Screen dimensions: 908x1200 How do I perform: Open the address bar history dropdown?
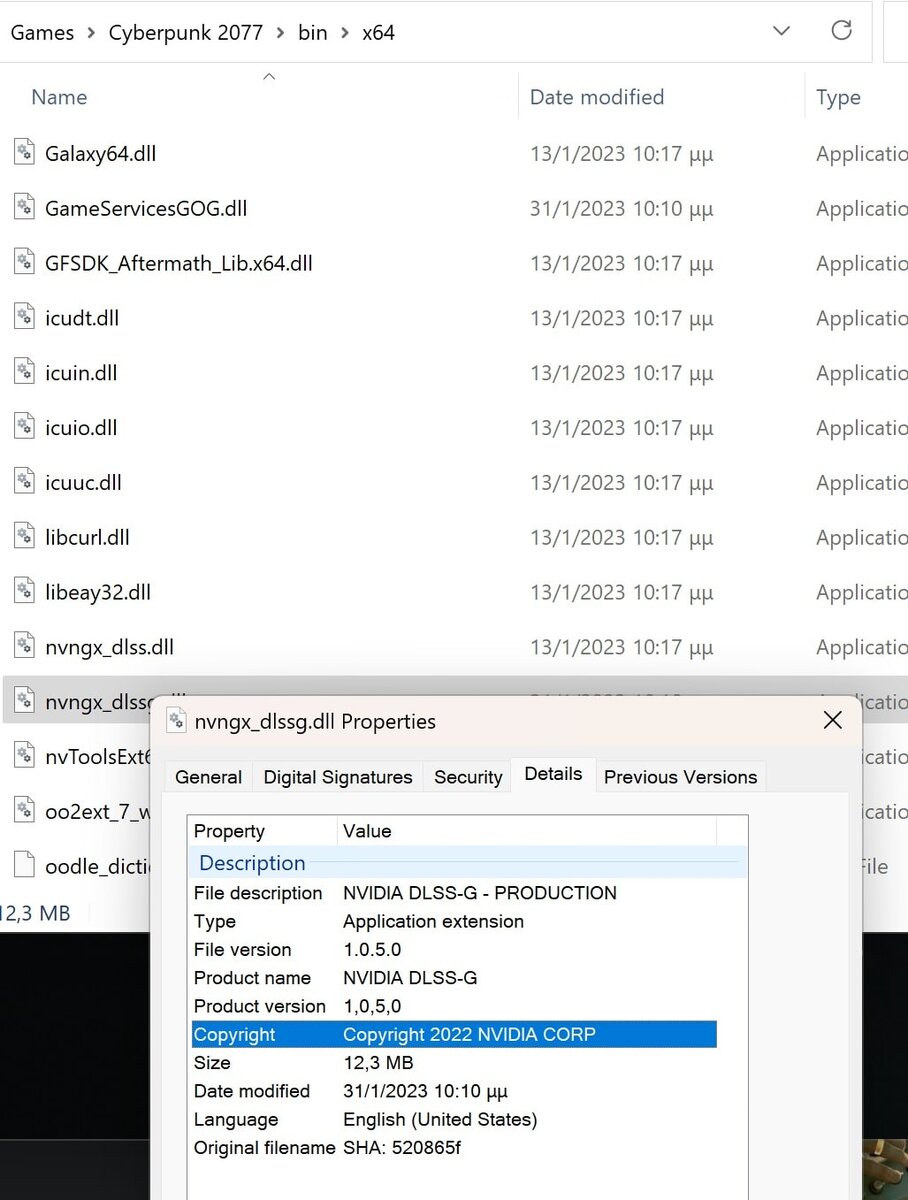point(782,32)
